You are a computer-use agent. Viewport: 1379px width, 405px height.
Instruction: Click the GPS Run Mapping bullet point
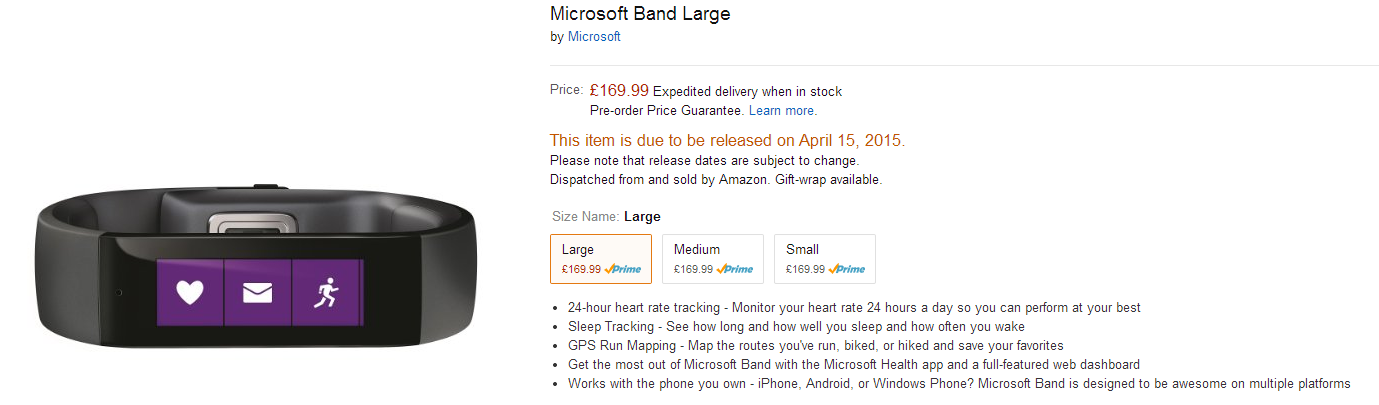coord(815,346)
